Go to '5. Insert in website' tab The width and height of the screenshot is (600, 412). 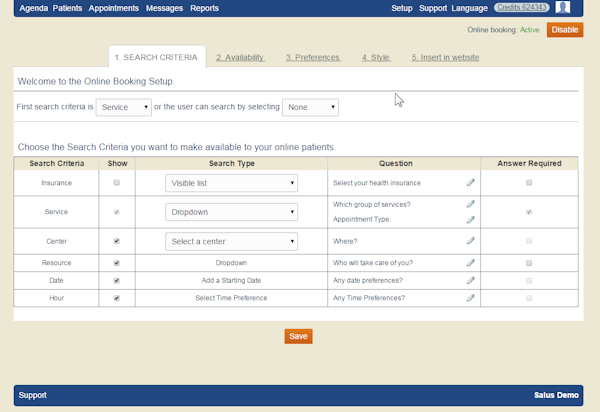[445, 57]
